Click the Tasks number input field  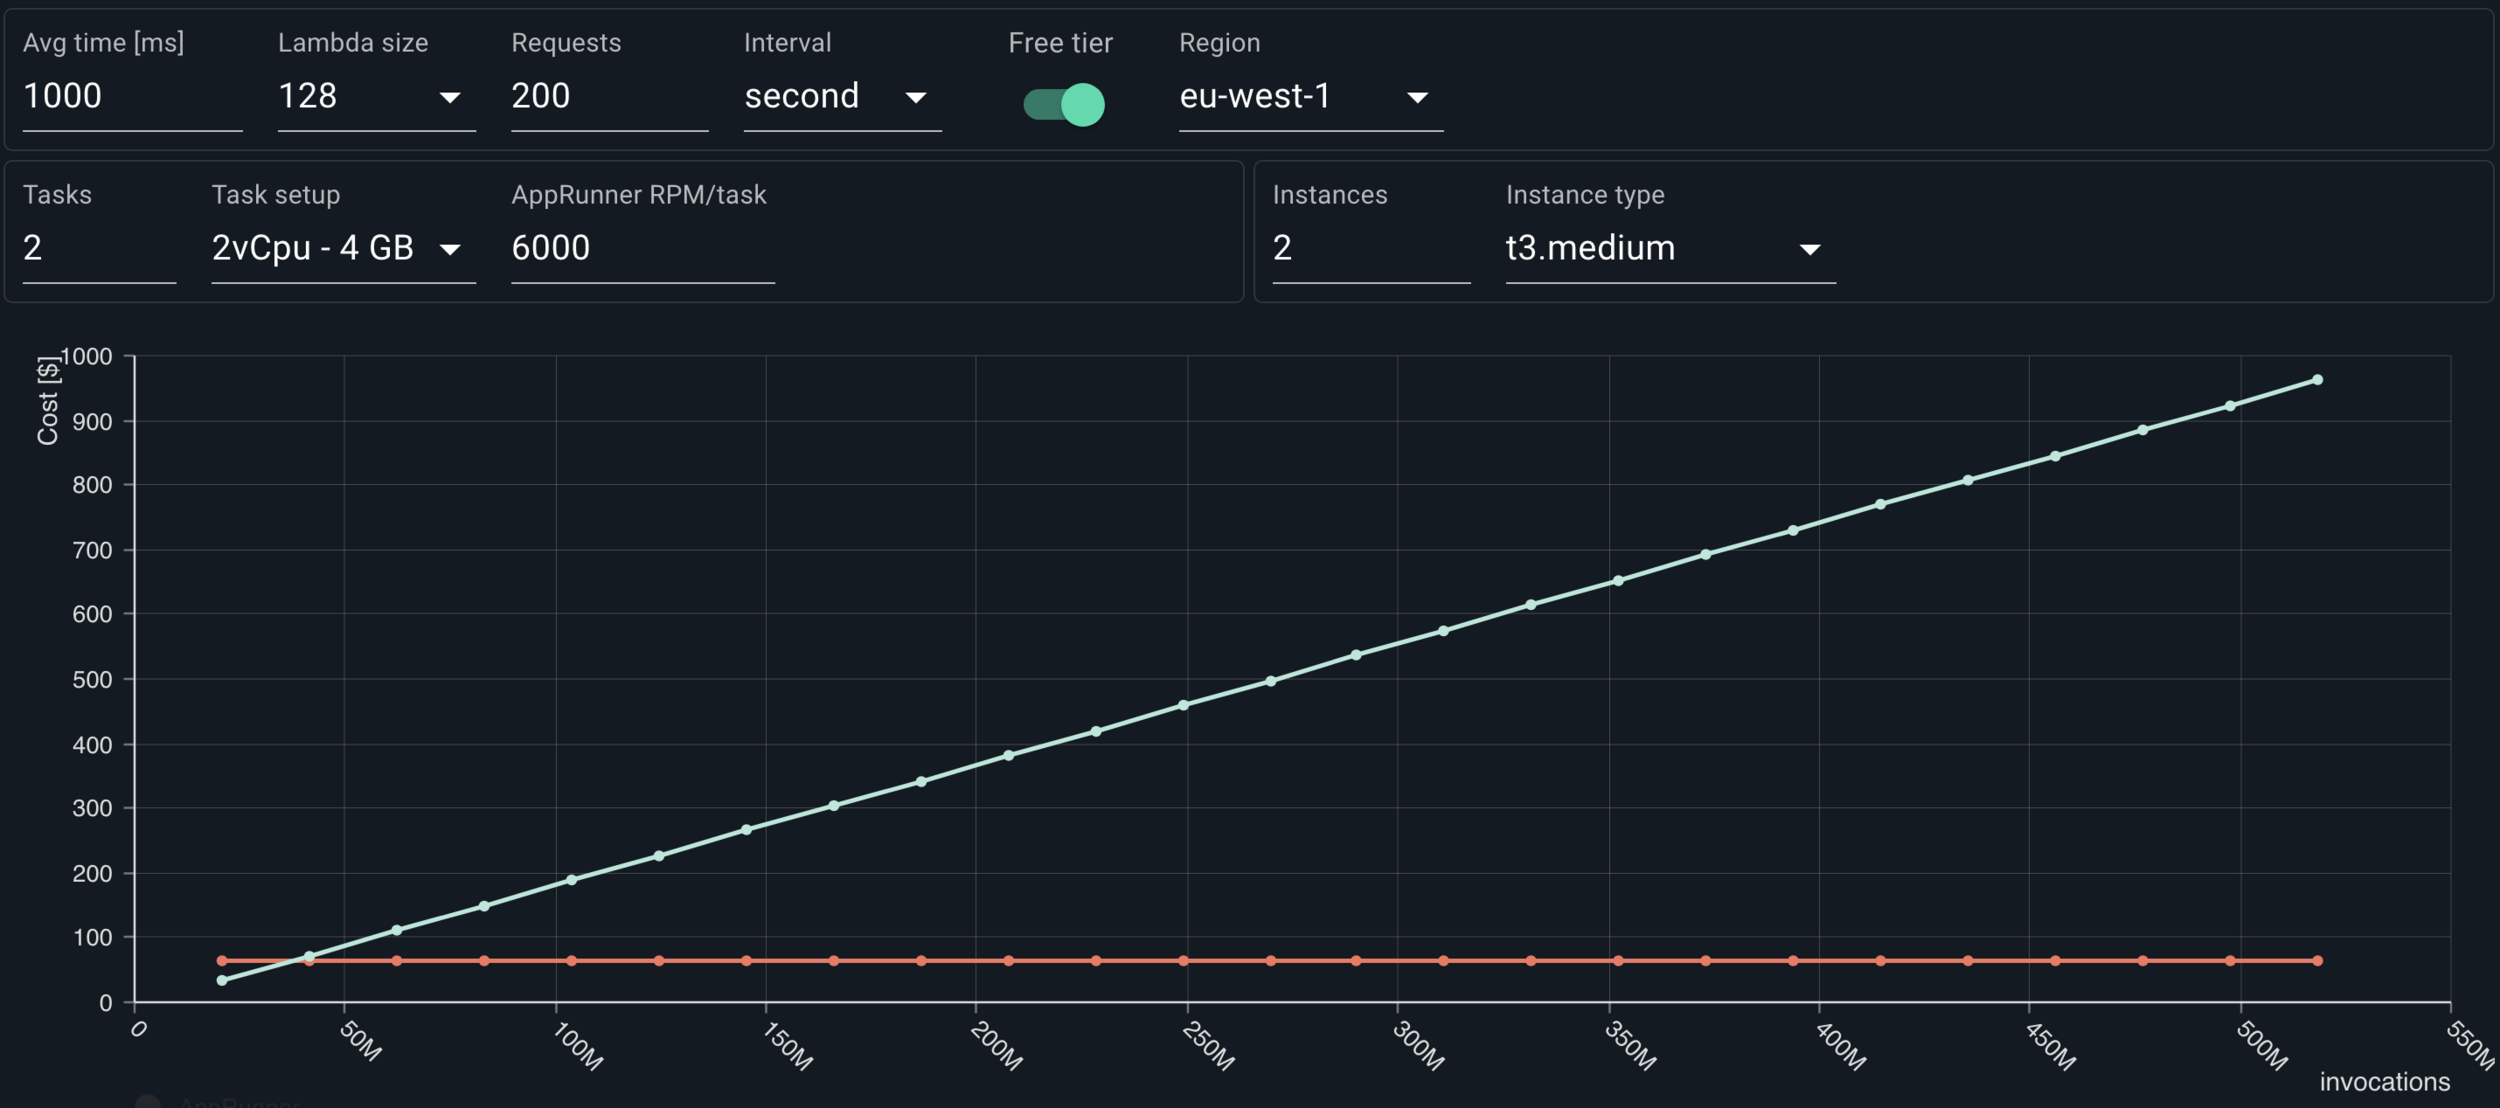point(98,248)
